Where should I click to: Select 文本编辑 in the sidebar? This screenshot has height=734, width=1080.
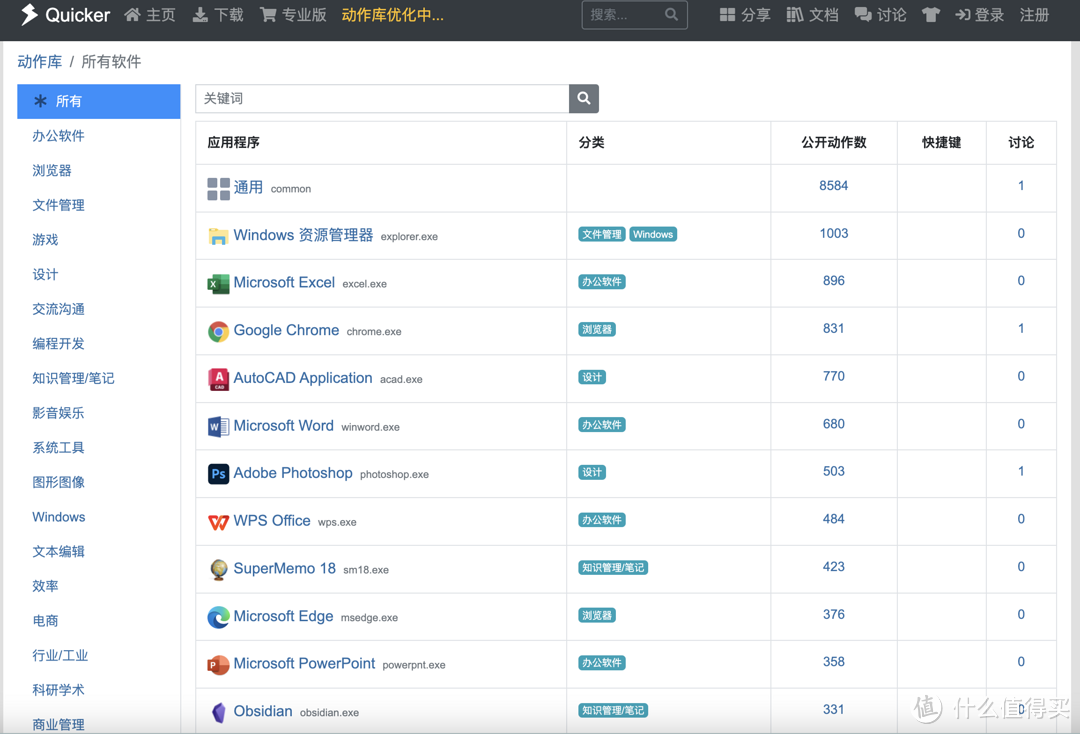[x=59, y=551]
